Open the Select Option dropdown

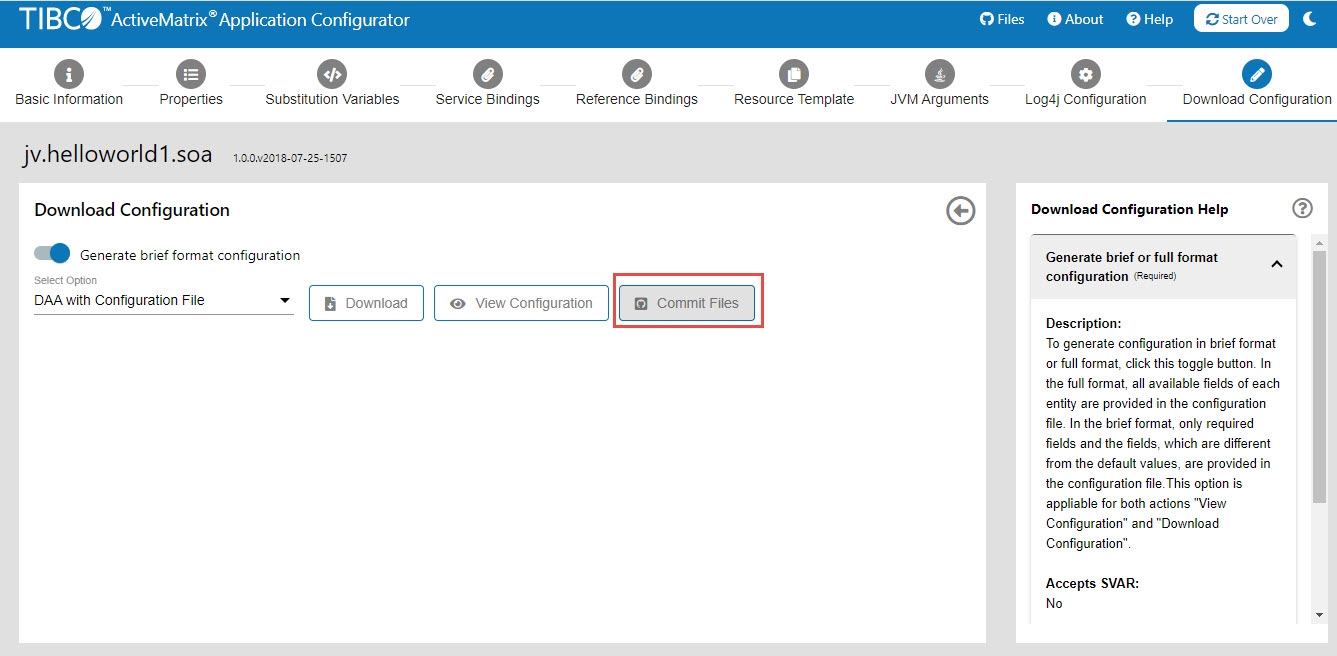click(164, 300)
